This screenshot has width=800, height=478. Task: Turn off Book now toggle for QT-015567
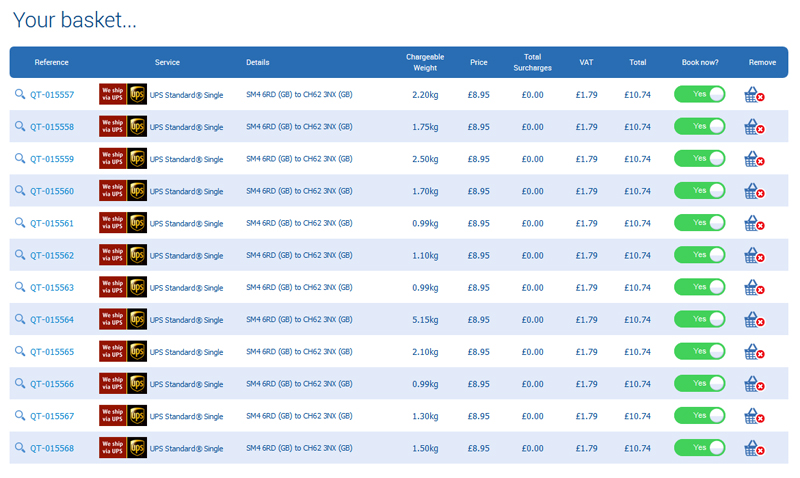699,416
